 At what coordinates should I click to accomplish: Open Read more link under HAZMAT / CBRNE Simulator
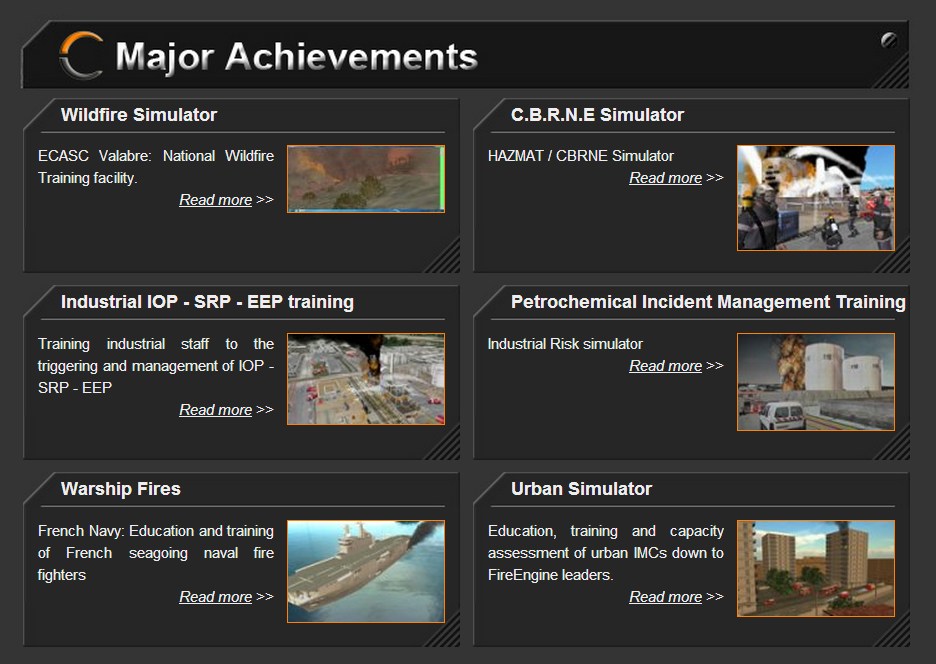click(x=666, y=178)
